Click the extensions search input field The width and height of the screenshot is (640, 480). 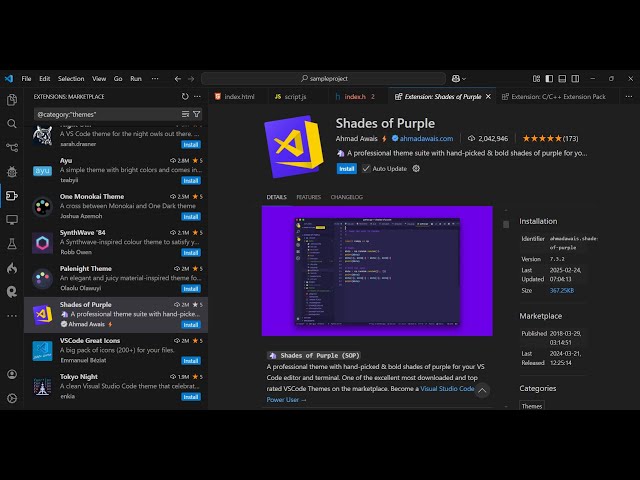click(105, 114)
